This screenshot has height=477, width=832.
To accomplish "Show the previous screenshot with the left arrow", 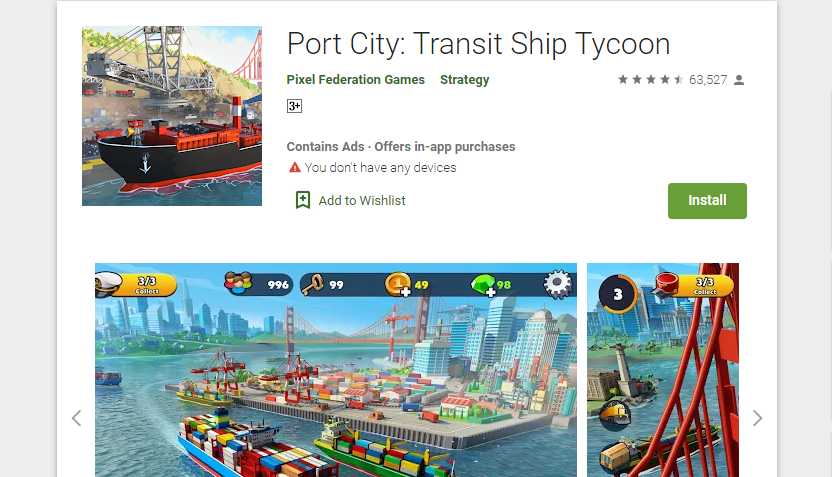I will coord(76,418).
